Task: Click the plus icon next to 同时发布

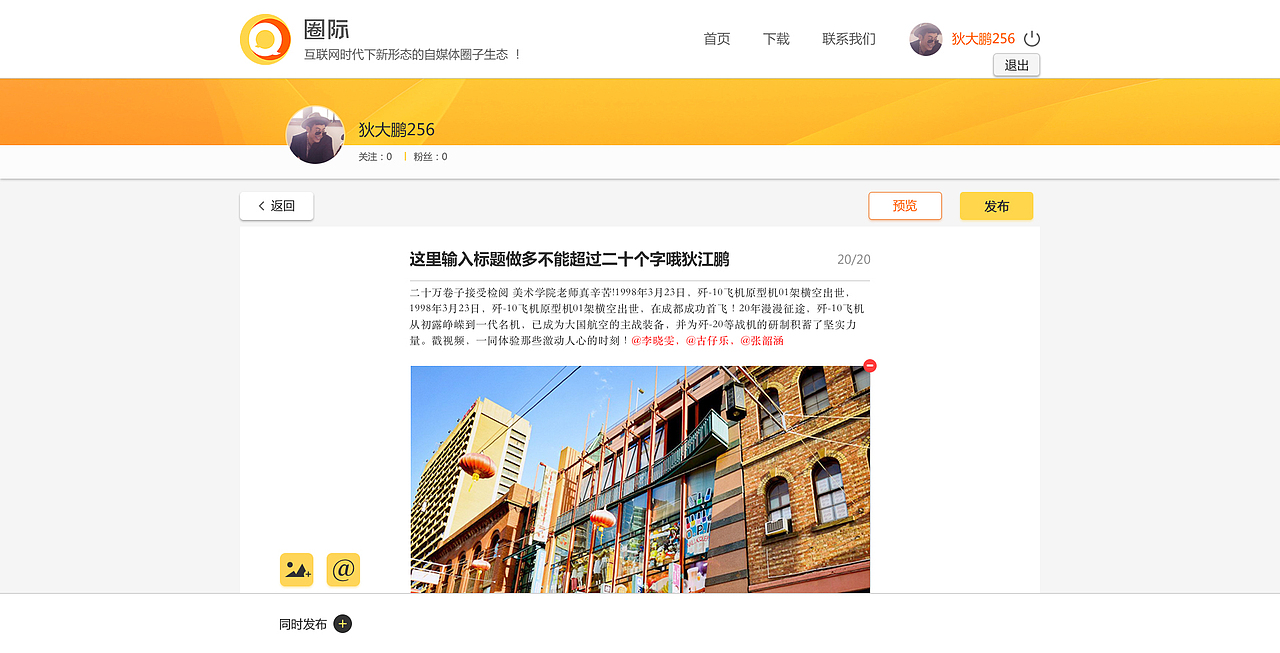Action: 343,623
